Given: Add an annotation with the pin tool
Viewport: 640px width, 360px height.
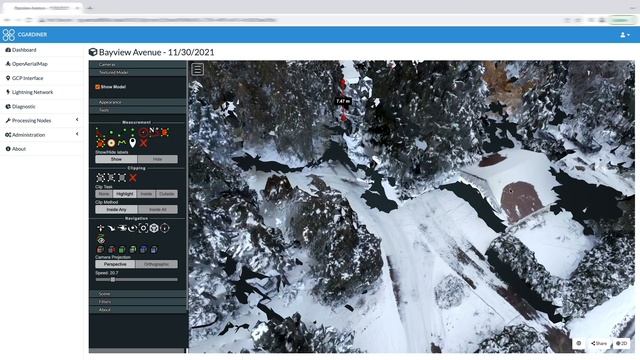Looking at the screenshot, I should pos(133,143).
